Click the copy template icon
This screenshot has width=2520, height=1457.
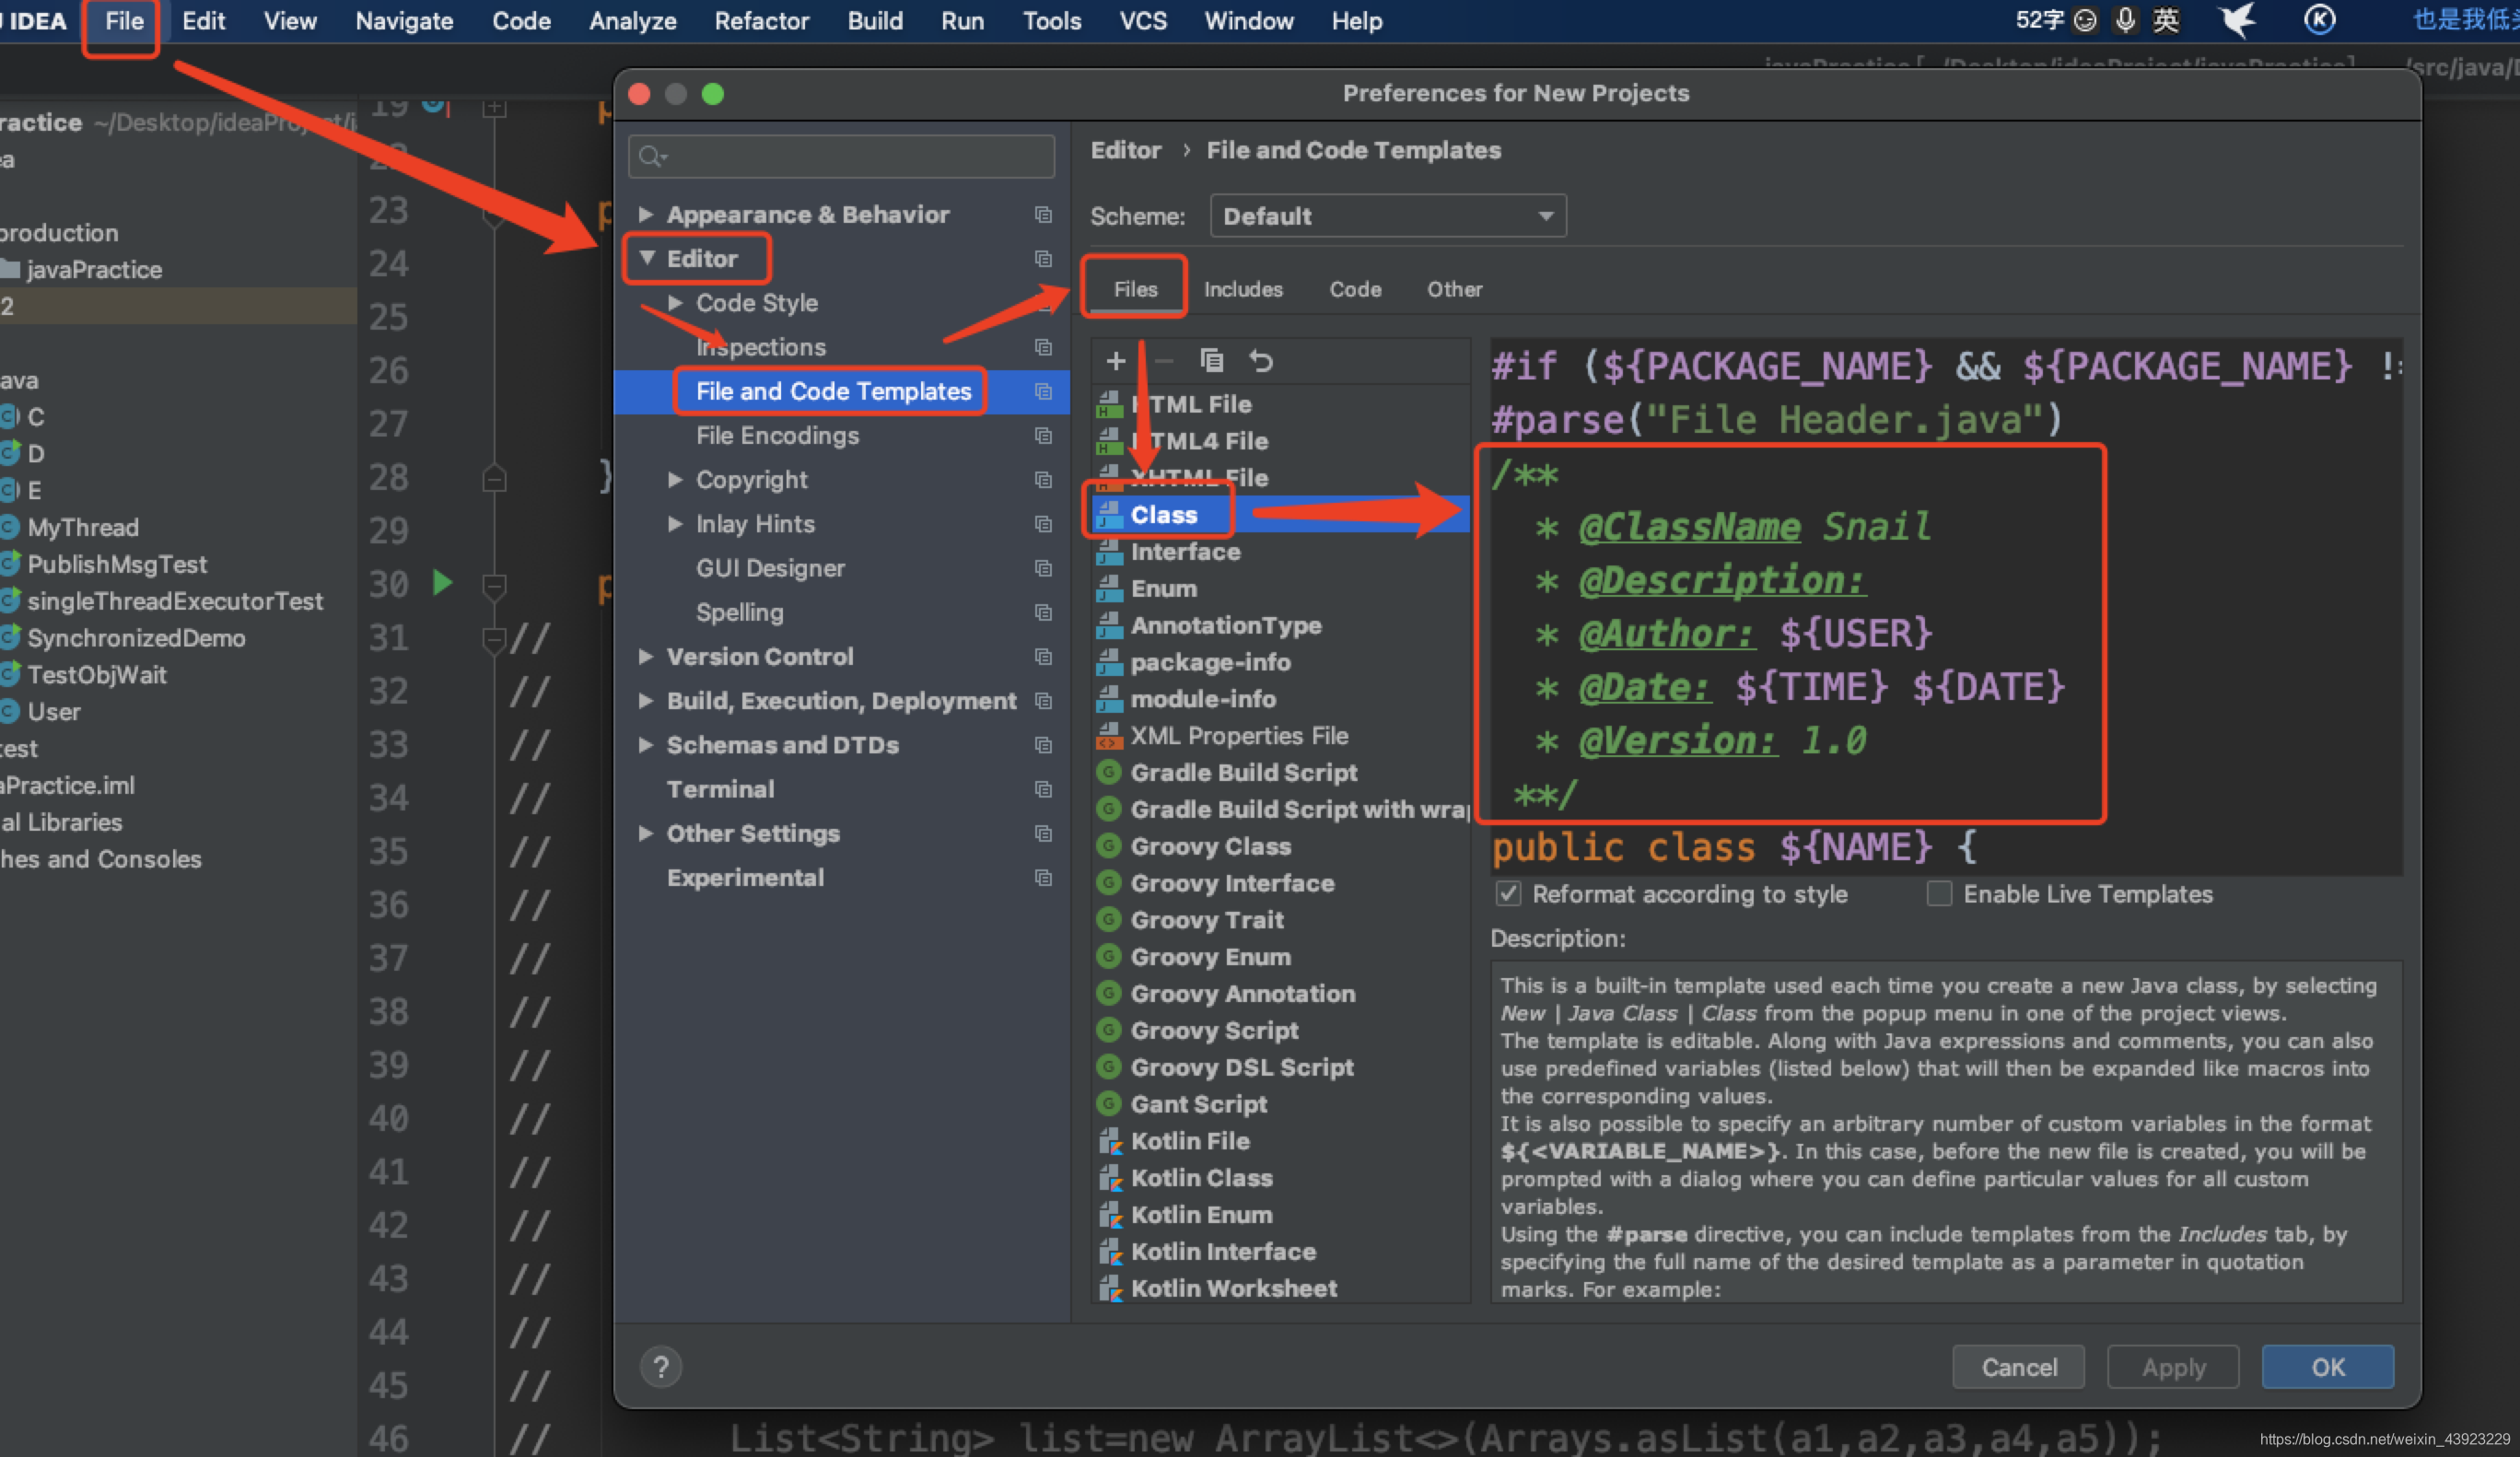pos(1211,360)
